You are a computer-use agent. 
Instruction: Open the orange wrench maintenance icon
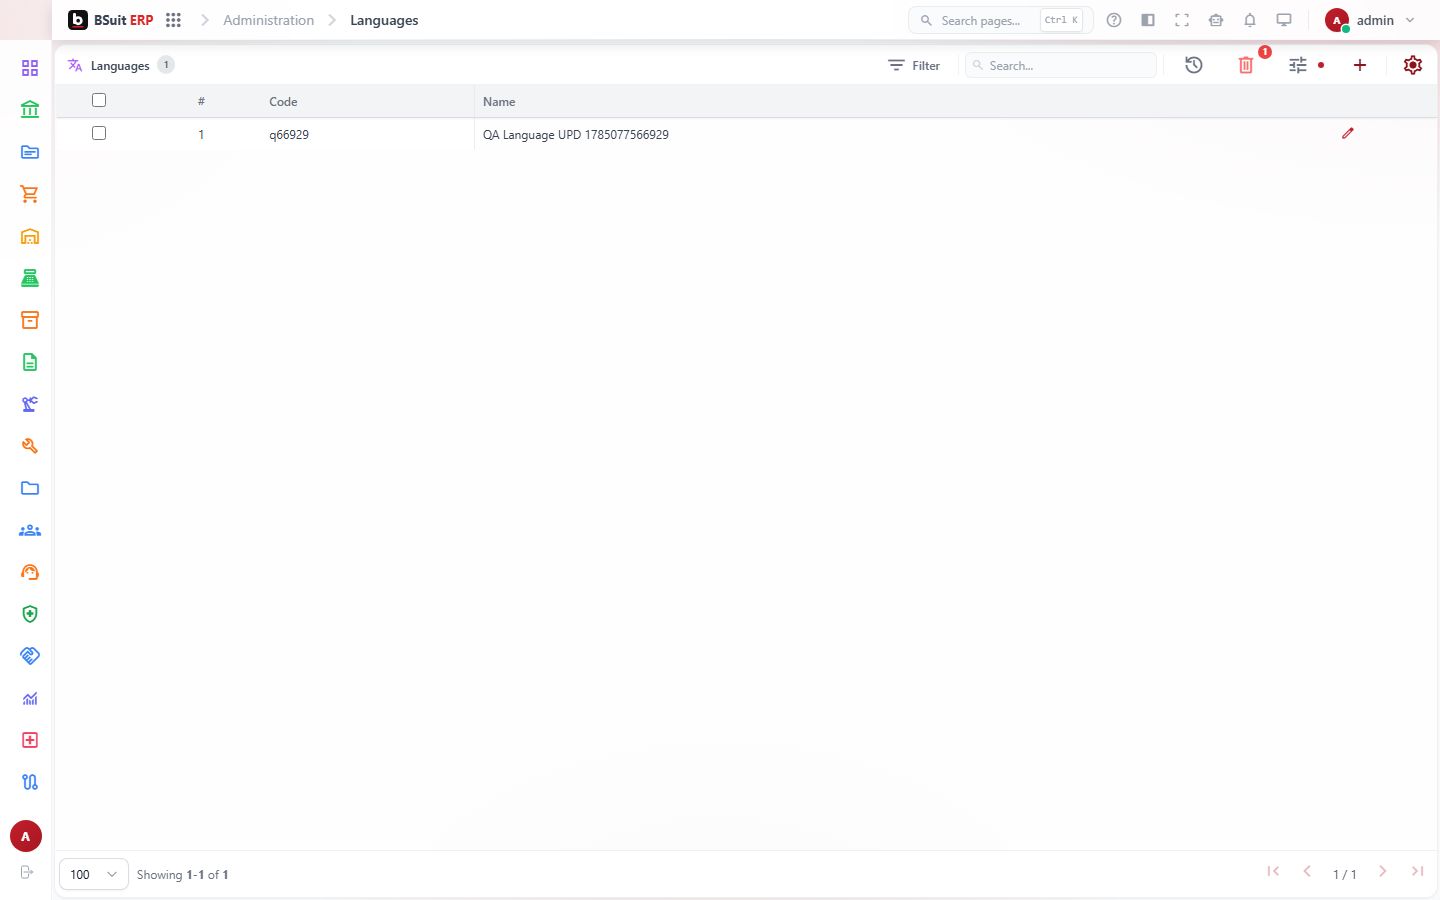click(x=30, y=446)
